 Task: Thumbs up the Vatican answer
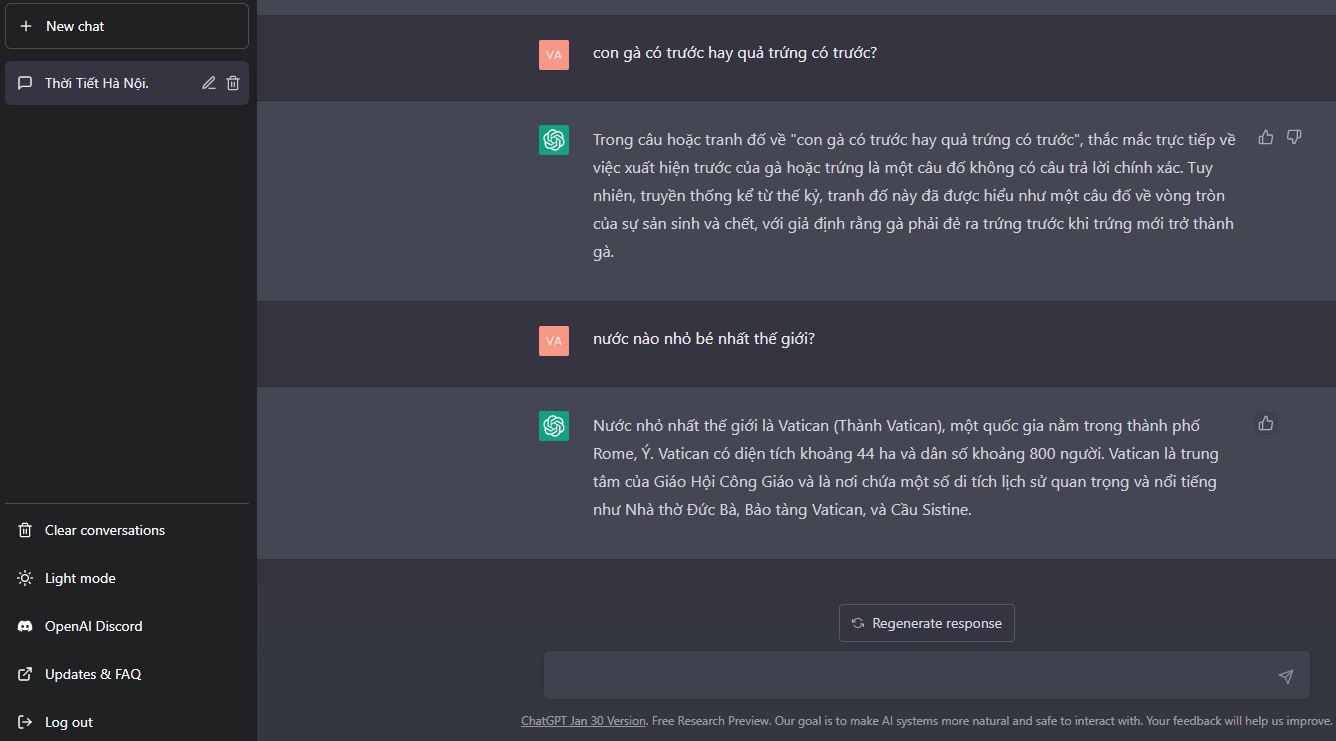point(1265,423)
